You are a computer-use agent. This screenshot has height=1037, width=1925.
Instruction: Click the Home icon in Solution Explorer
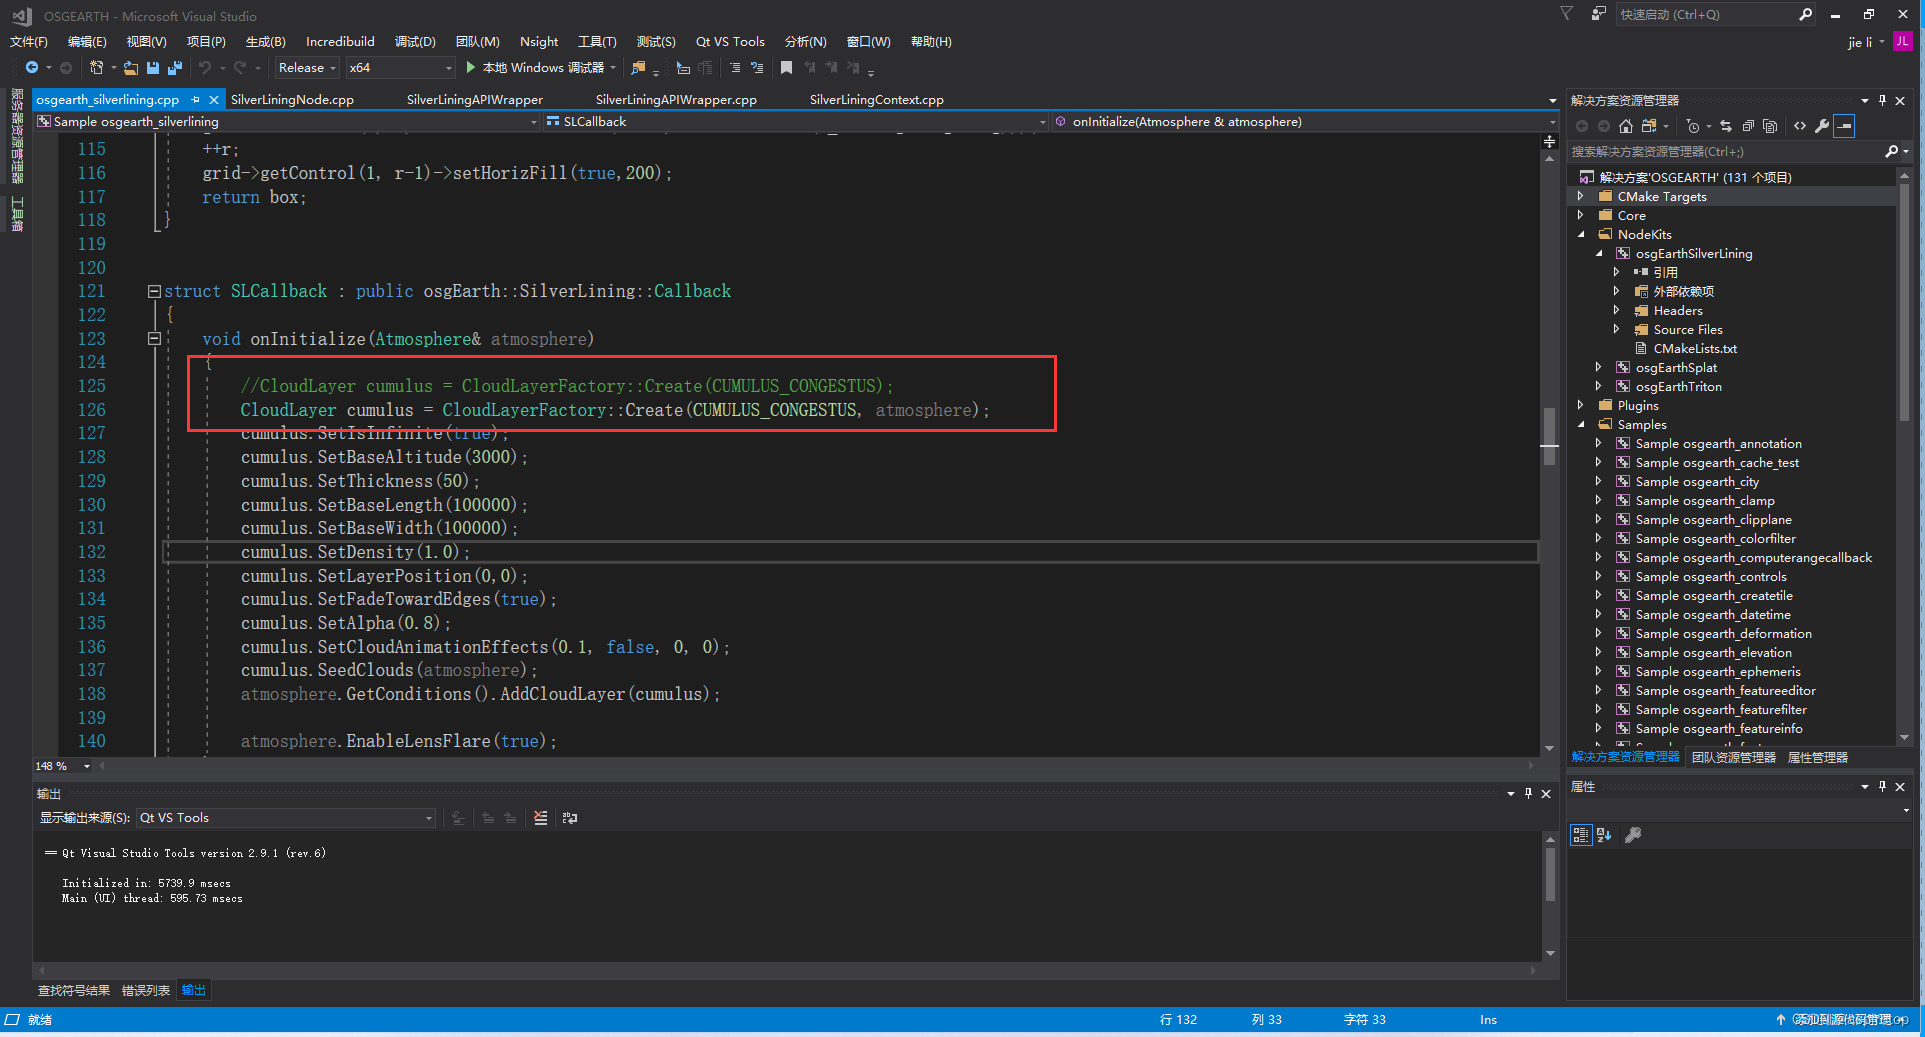click(1625, 126)
